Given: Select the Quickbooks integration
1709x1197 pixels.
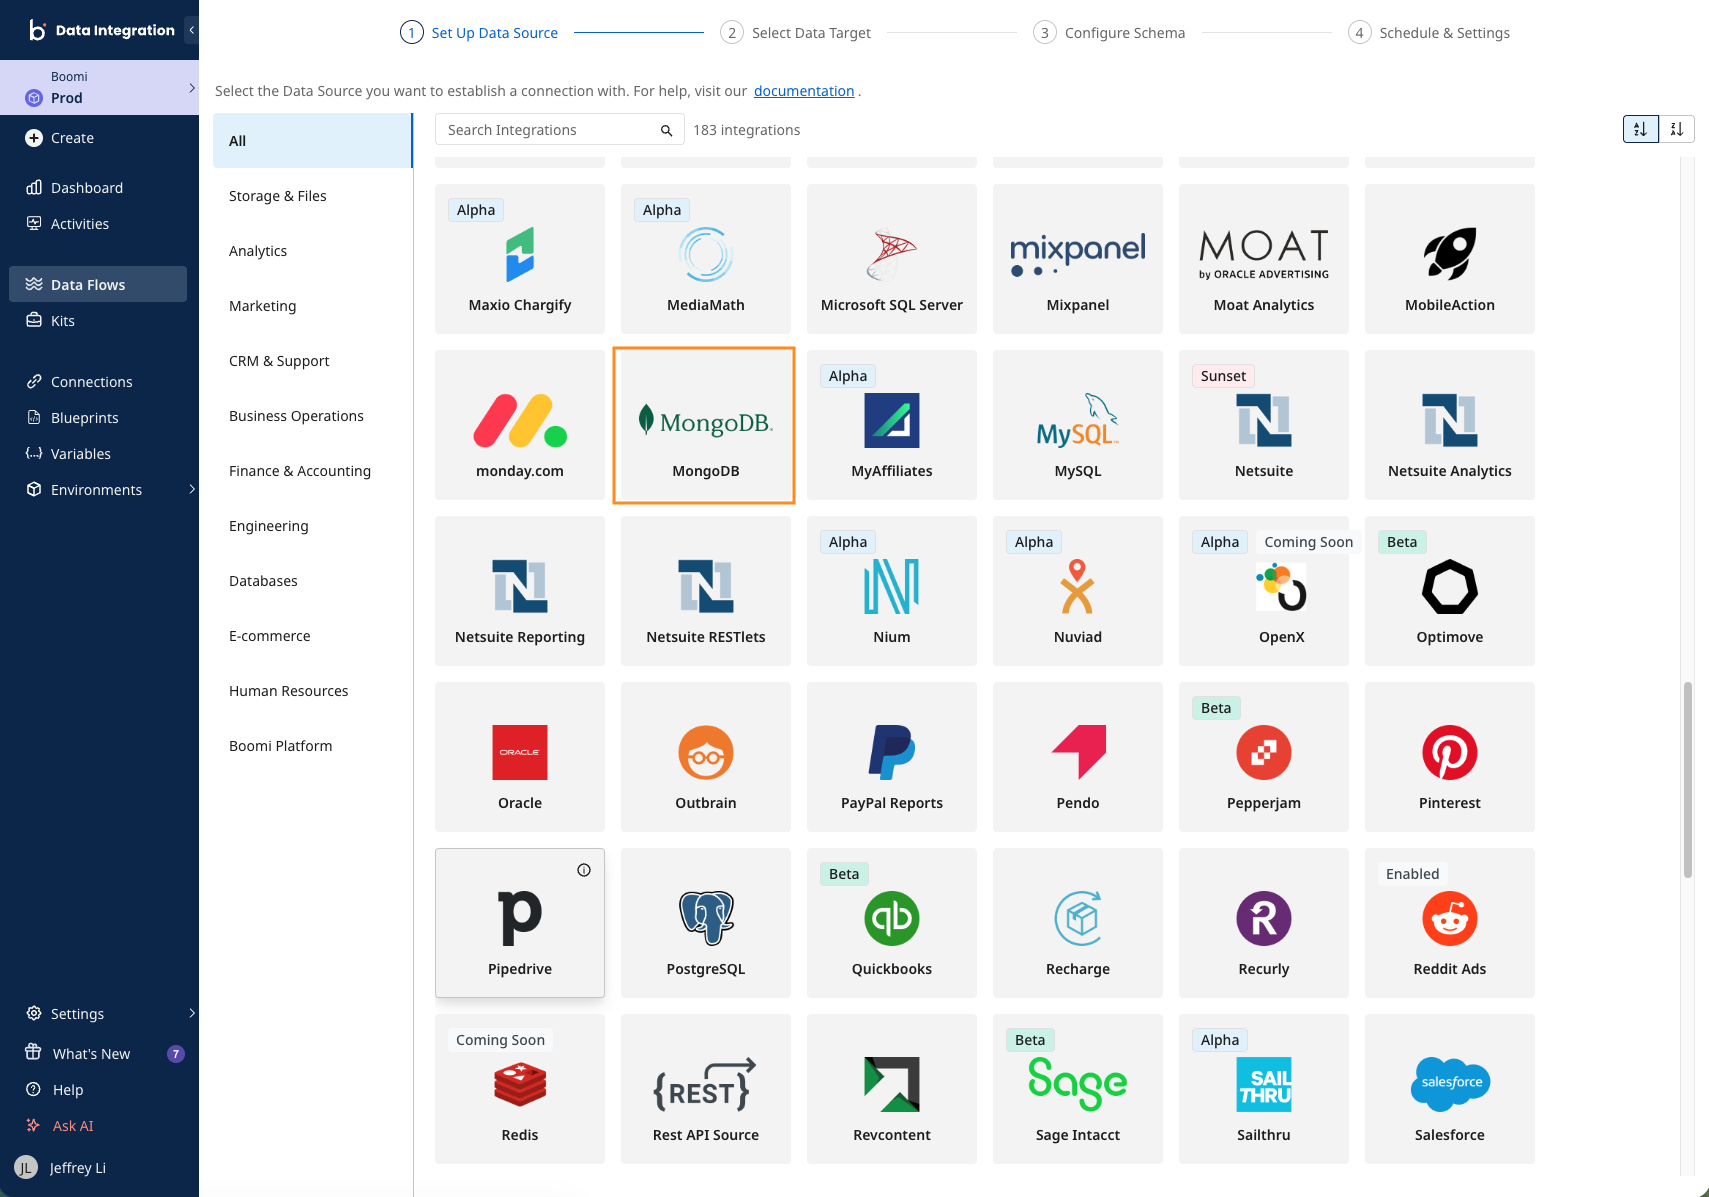Looking at the screenshot, I should click(x=892, y=923).
